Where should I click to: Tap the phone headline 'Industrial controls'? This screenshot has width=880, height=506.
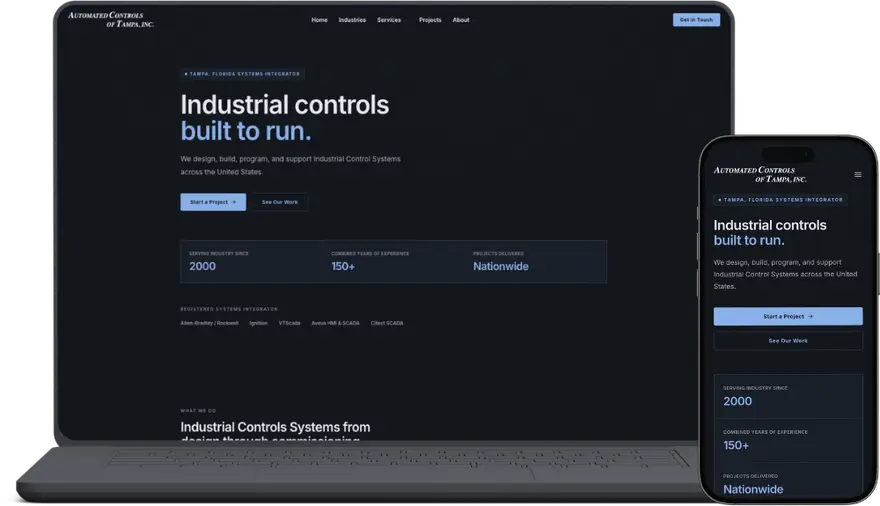pyautogui.click(x=769, y=225)
